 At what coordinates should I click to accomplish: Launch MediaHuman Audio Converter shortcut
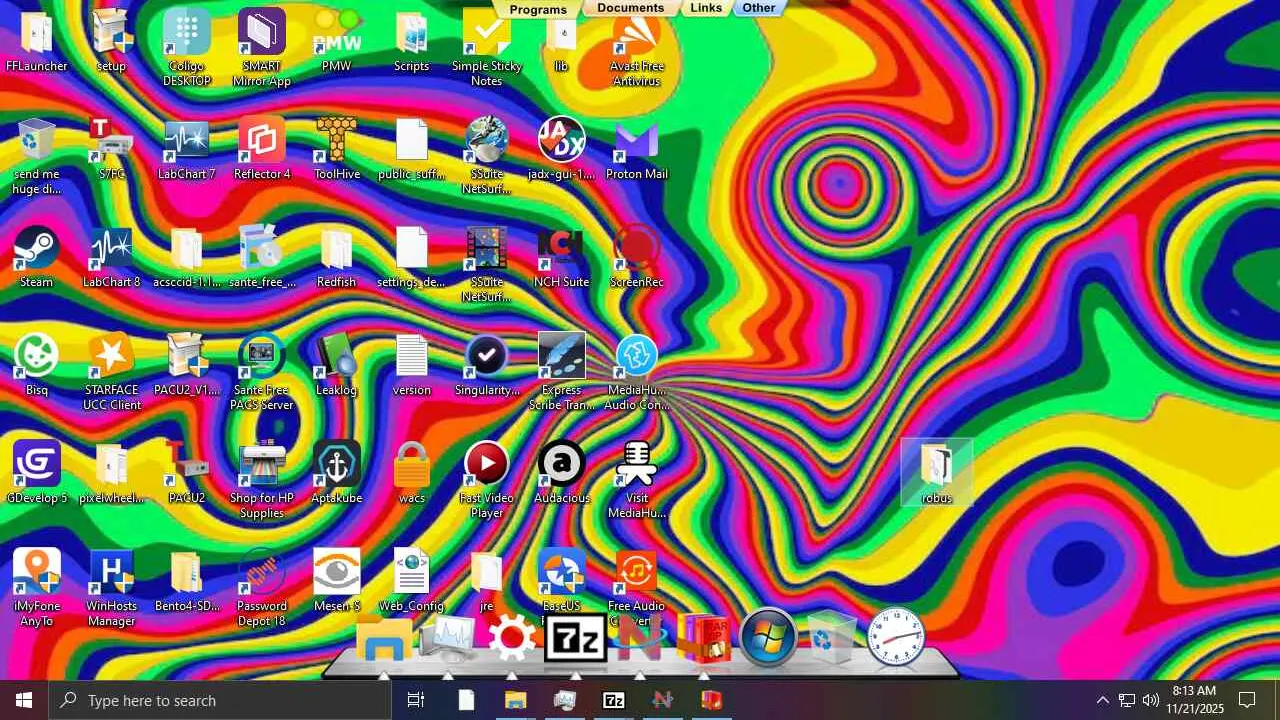pos(637,372)
